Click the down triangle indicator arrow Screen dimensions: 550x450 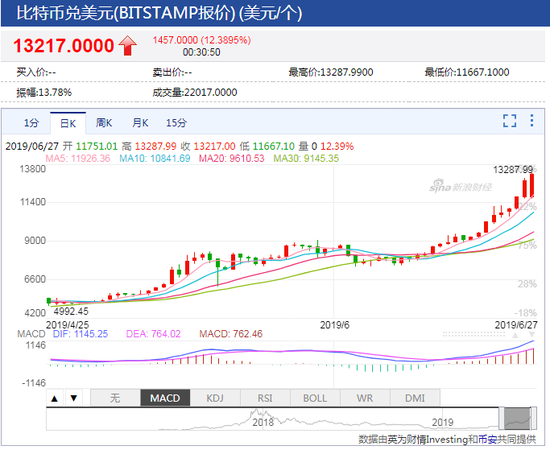pyautogui.click(x=73, y=398)
